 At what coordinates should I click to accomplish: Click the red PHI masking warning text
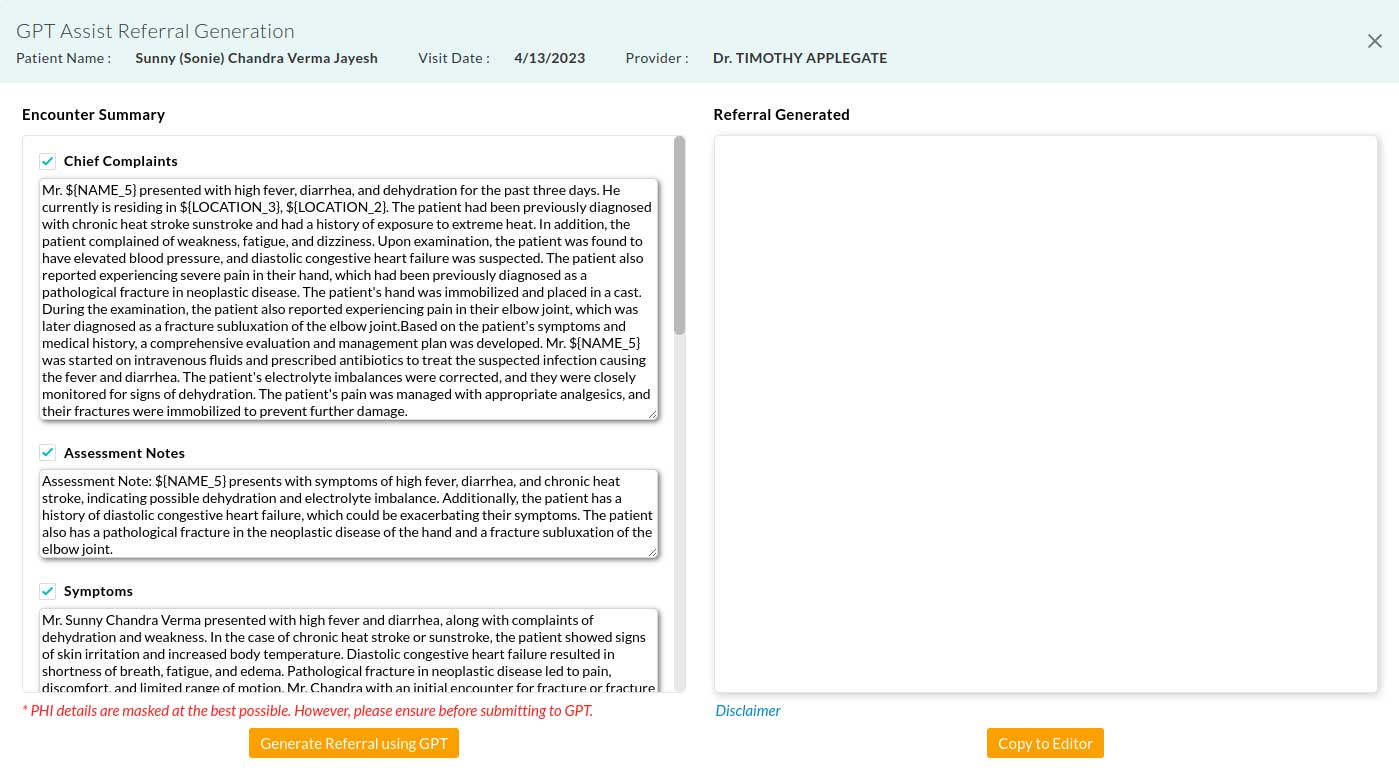pos(307,710)
